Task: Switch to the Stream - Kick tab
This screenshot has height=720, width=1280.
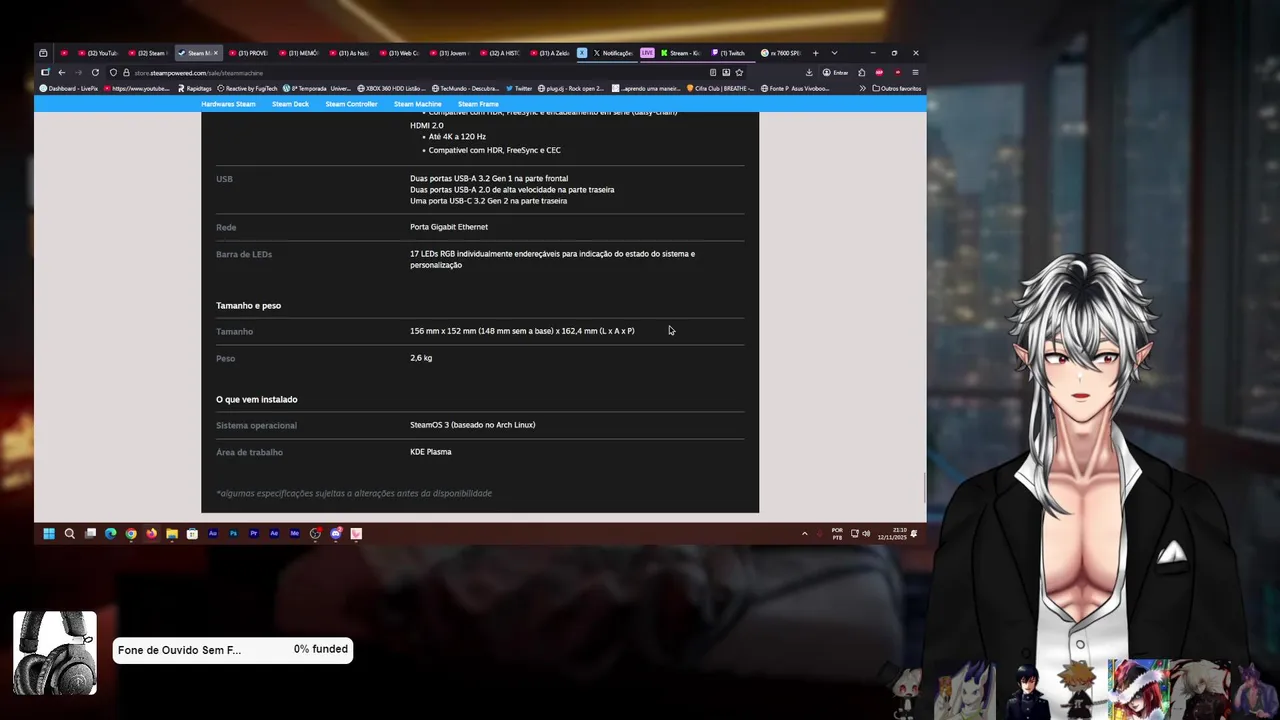Action: [680, 53]
